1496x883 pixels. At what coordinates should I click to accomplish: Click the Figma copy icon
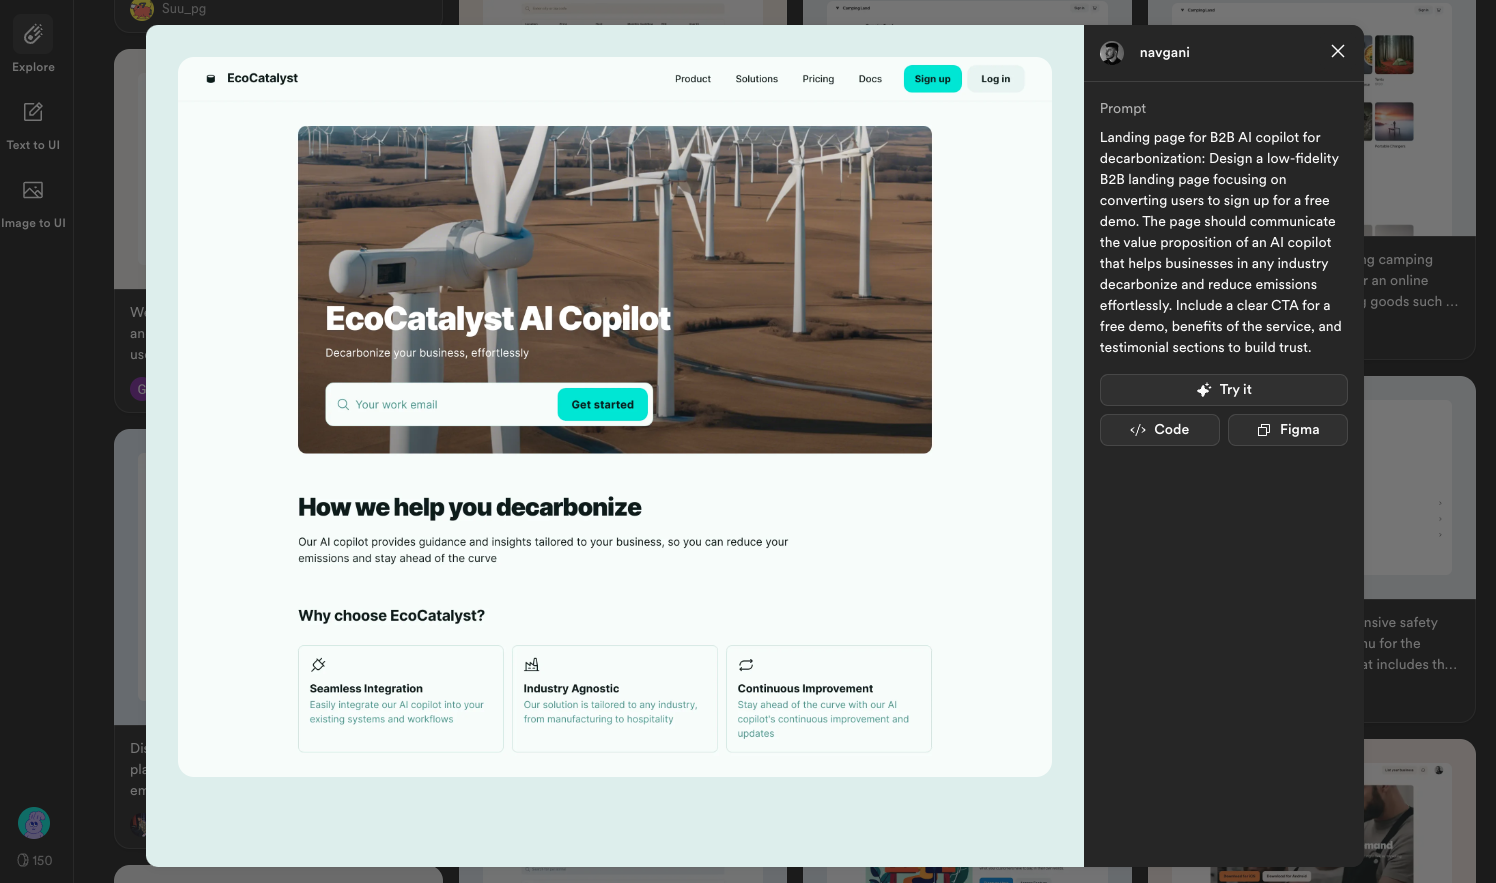coord(1264,430)
